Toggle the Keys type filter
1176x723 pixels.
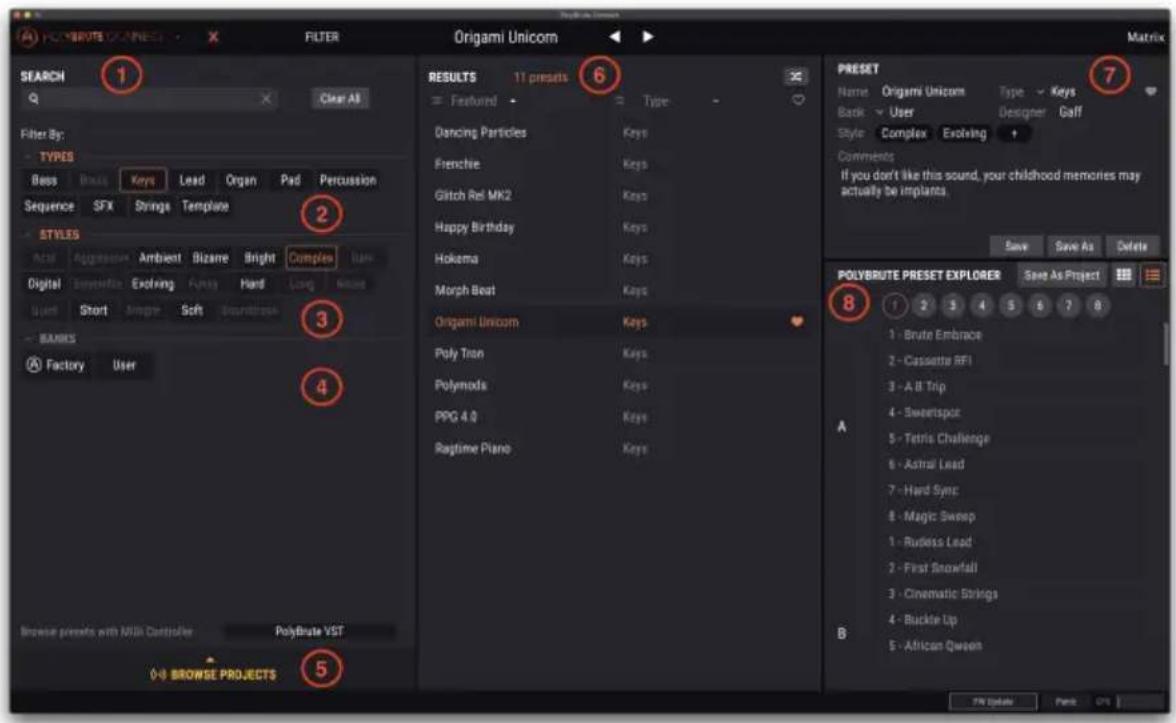[x=142, y=180]
